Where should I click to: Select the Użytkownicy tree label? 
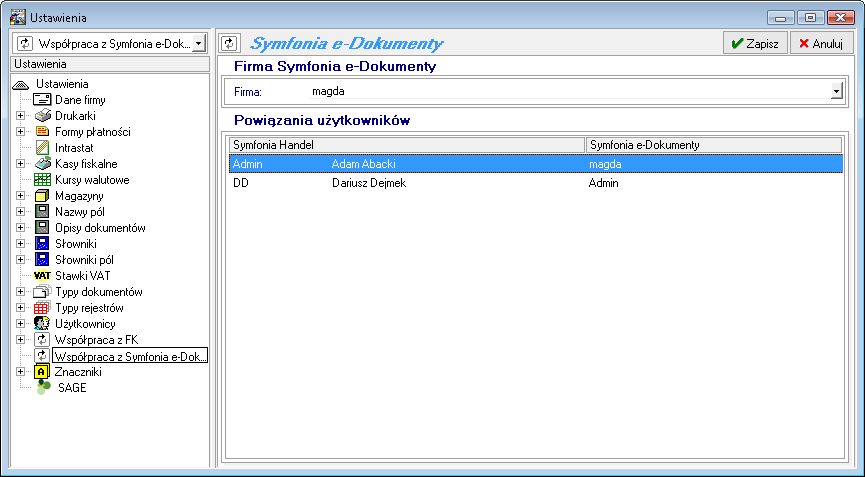pos(85,324)
